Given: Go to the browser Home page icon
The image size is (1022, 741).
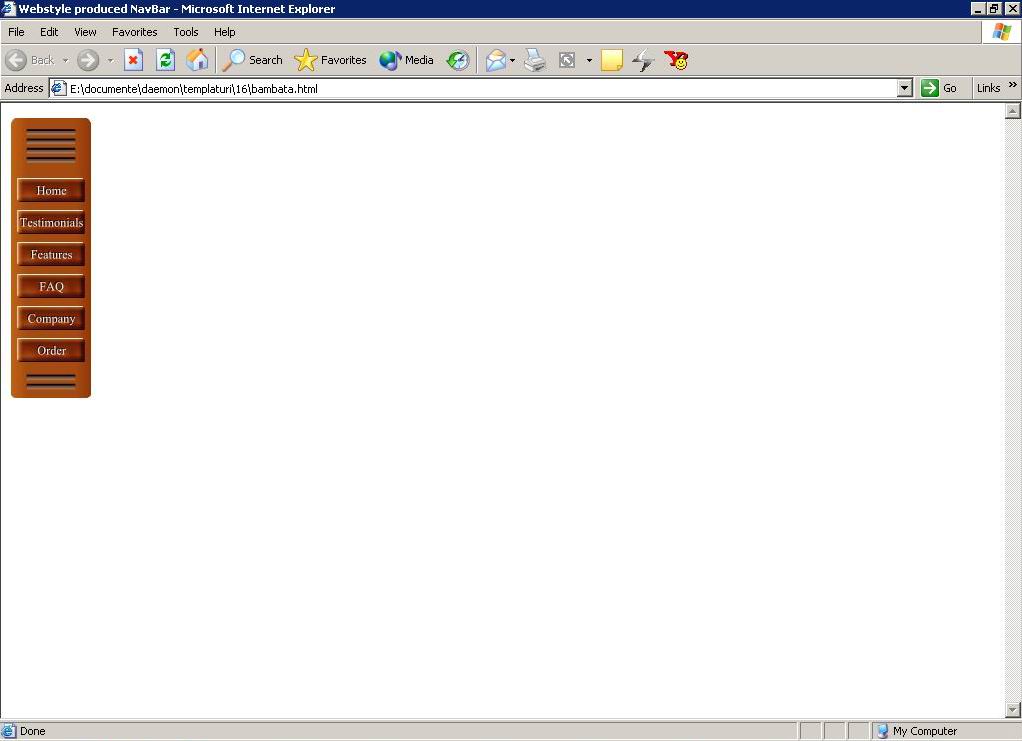Looking at the screenshot, I should coord(197,60).
